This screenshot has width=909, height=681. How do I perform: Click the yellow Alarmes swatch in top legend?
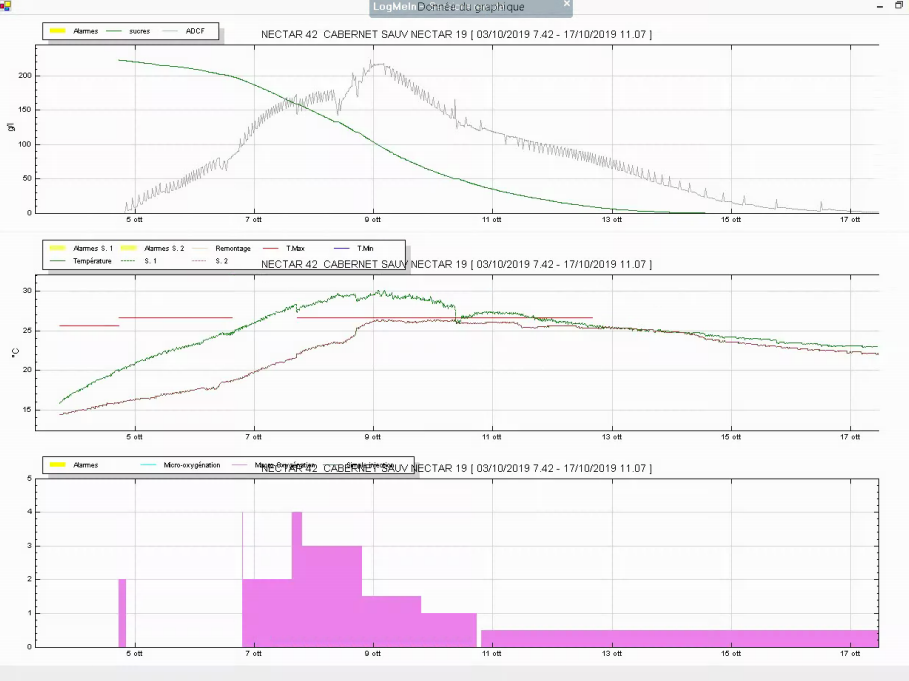[58, 31]
